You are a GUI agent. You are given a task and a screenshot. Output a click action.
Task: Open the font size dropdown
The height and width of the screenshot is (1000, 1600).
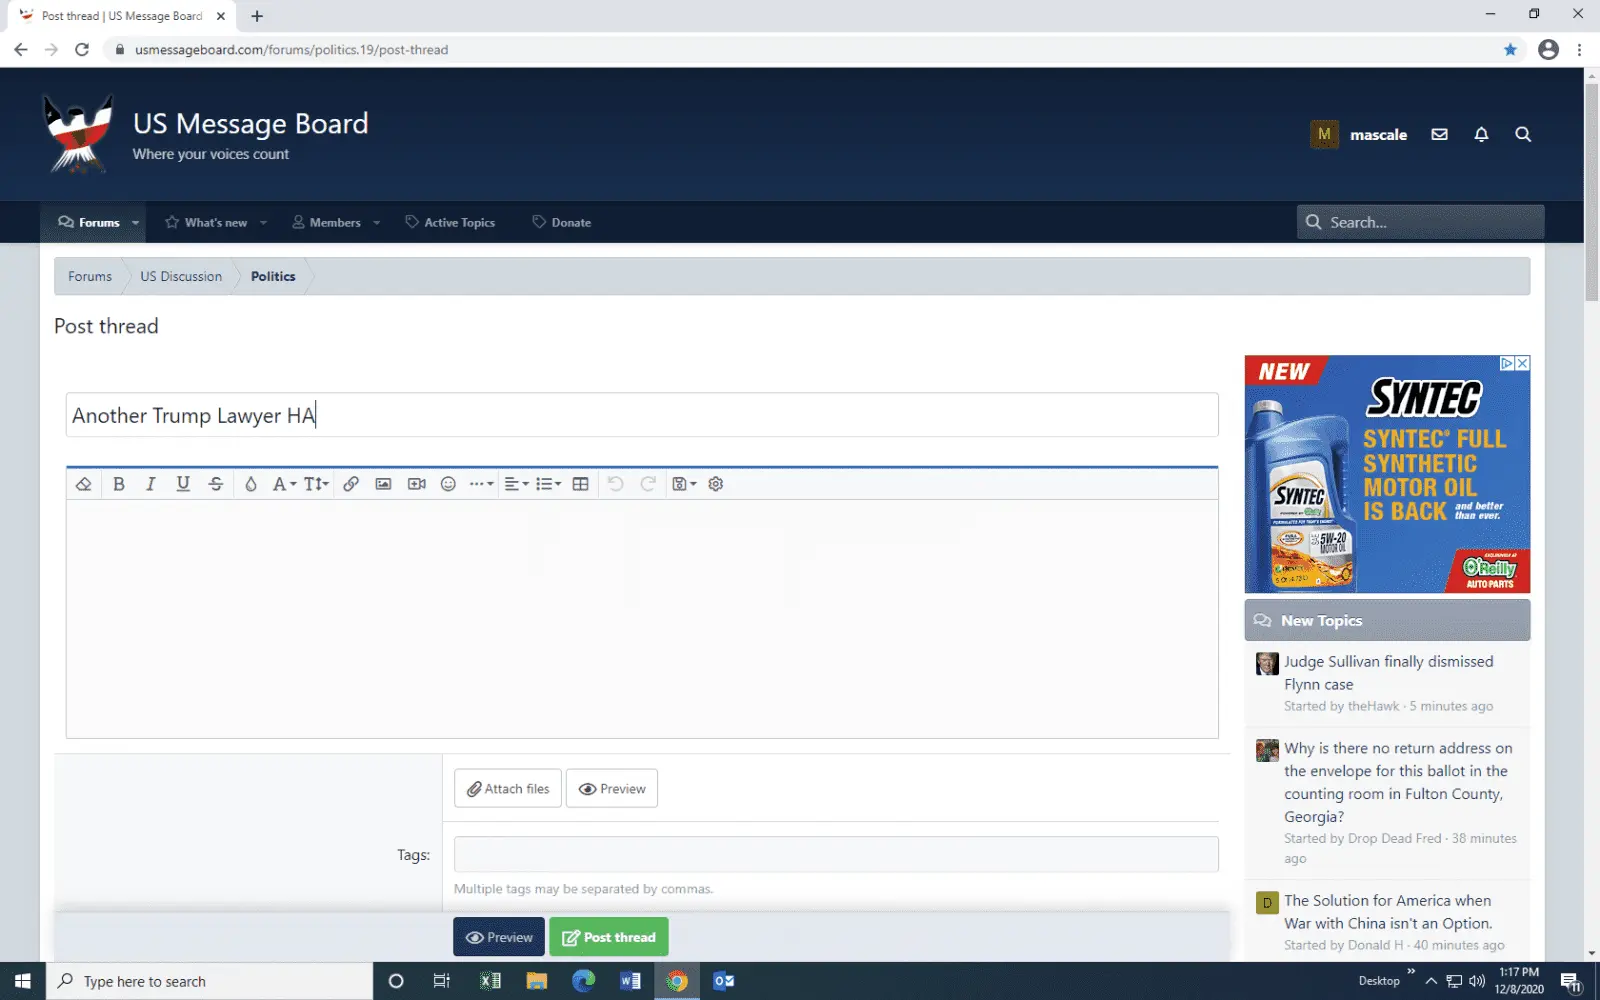tap(316, 484)
